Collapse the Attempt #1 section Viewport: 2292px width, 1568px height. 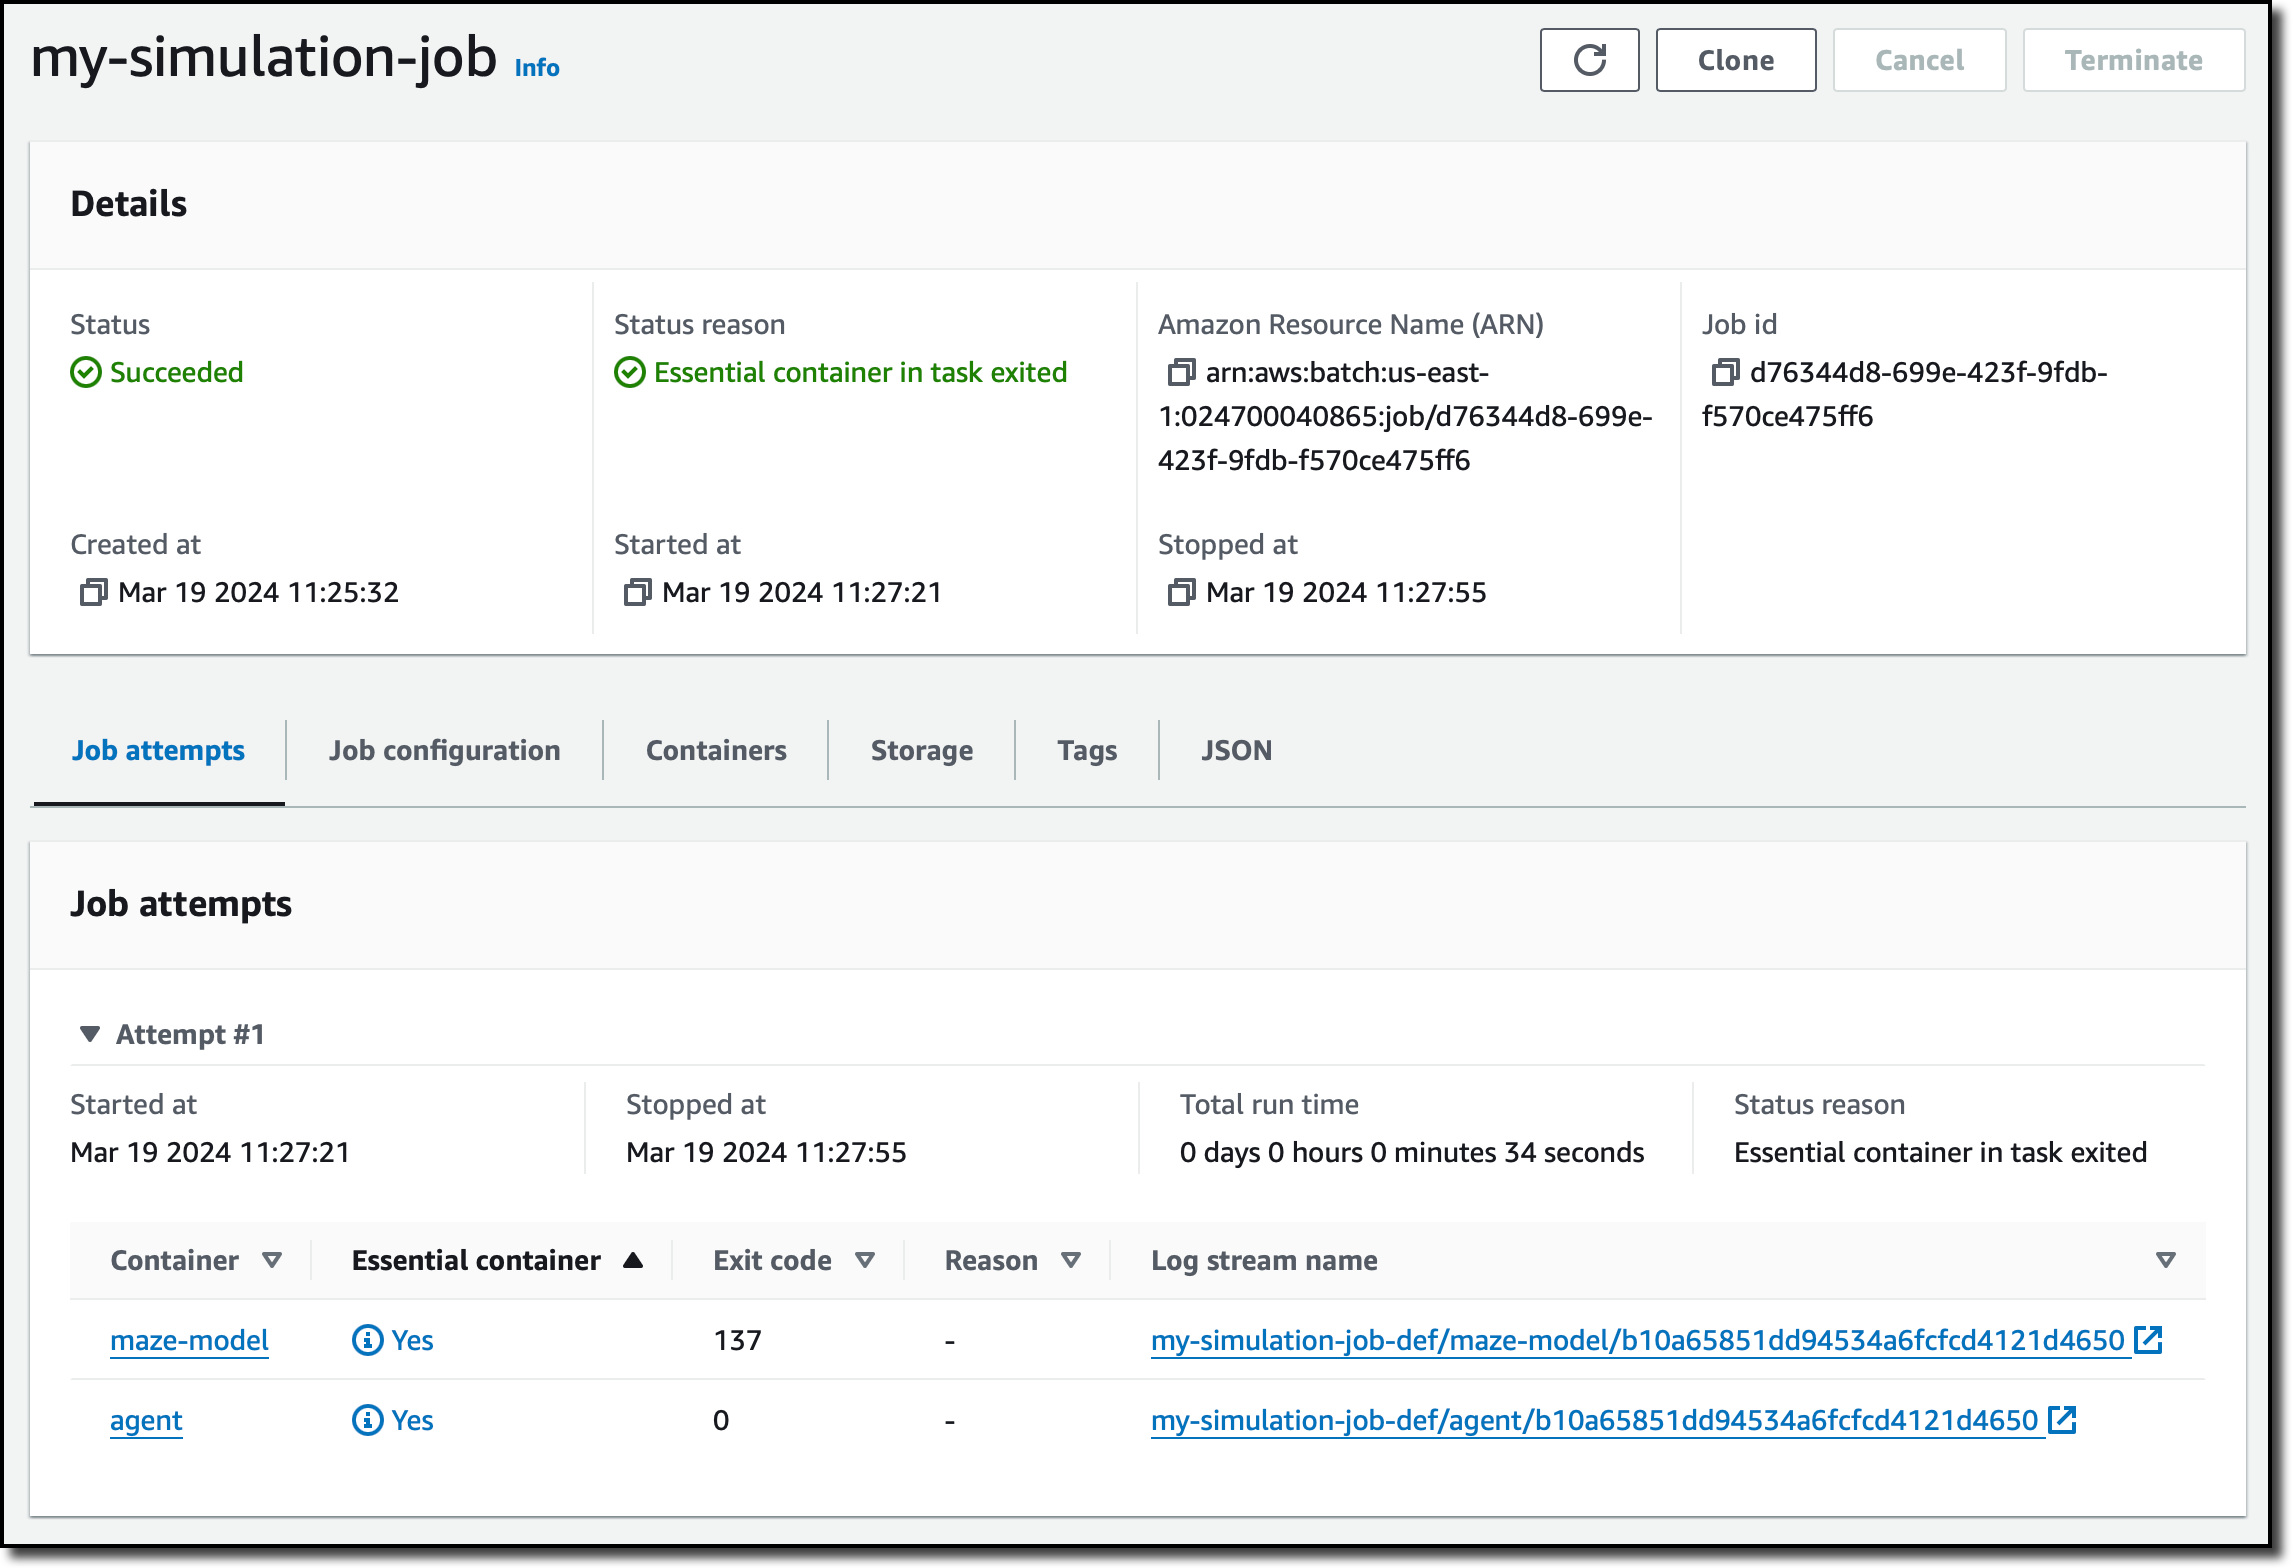tap(90, 1034)
